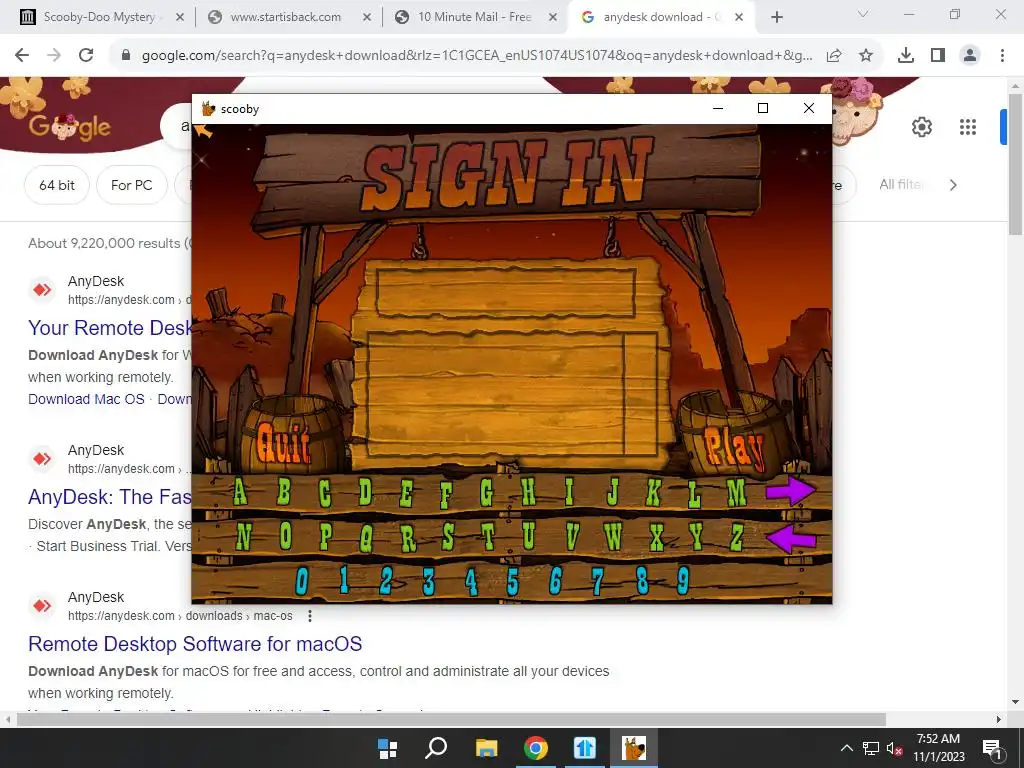Select digit 0 on the number row

(302, 581)
